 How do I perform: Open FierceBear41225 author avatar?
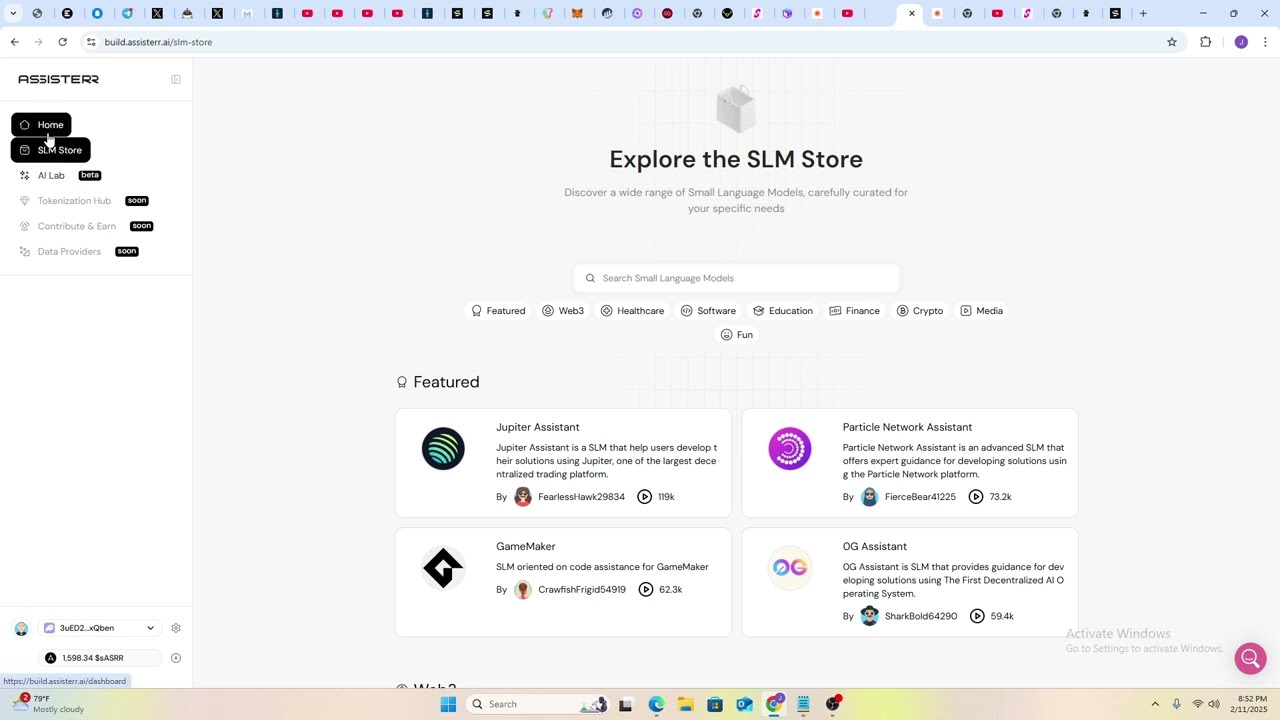[x=870, y=497]
